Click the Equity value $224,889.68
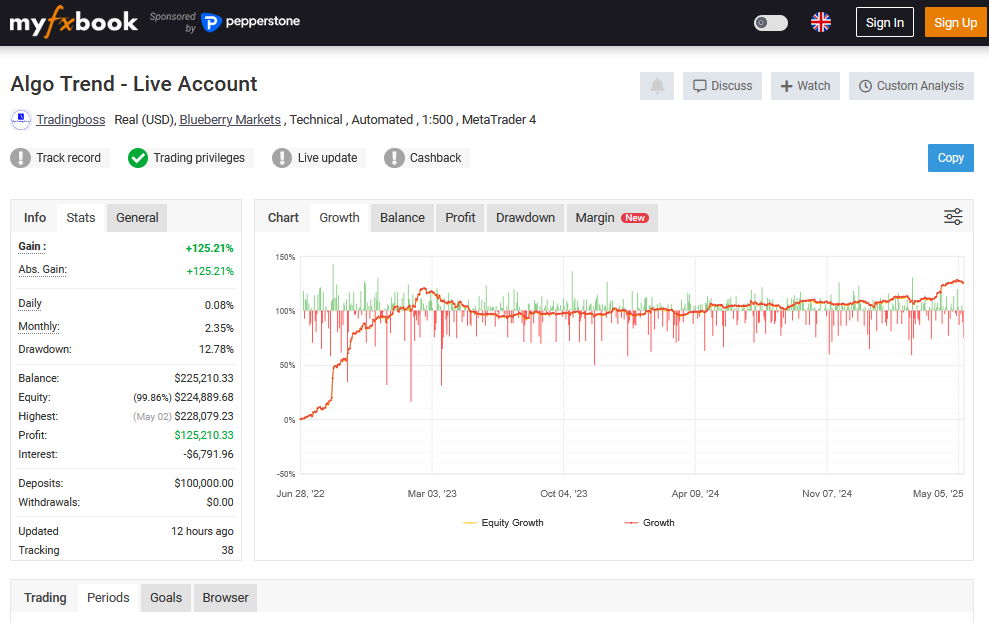This screenshot has height=623, width=989. click(x=204, y=397)
